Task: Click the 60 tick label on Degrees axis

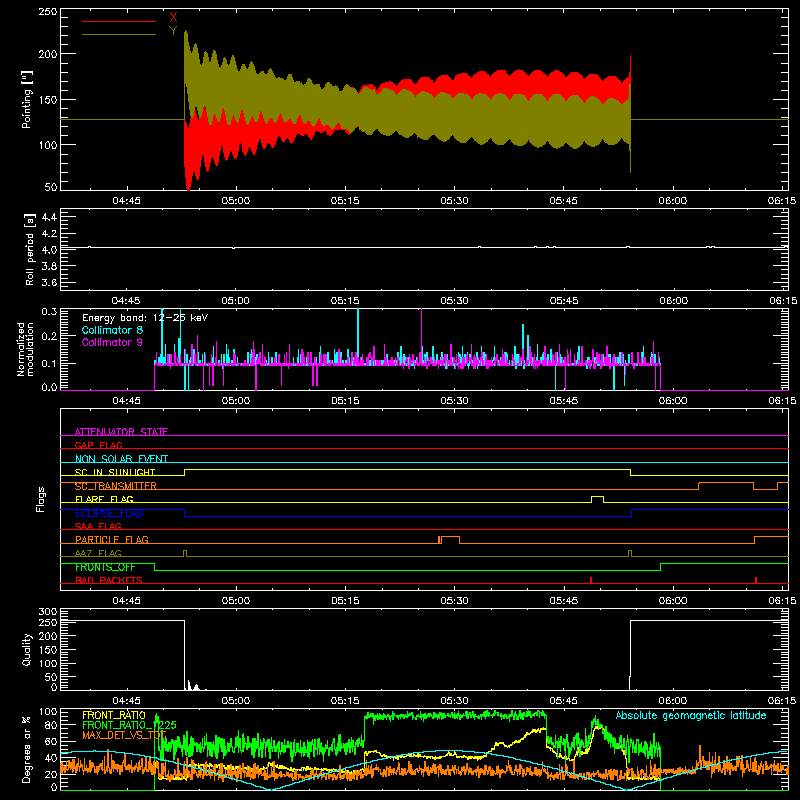Action: point(51,741)
